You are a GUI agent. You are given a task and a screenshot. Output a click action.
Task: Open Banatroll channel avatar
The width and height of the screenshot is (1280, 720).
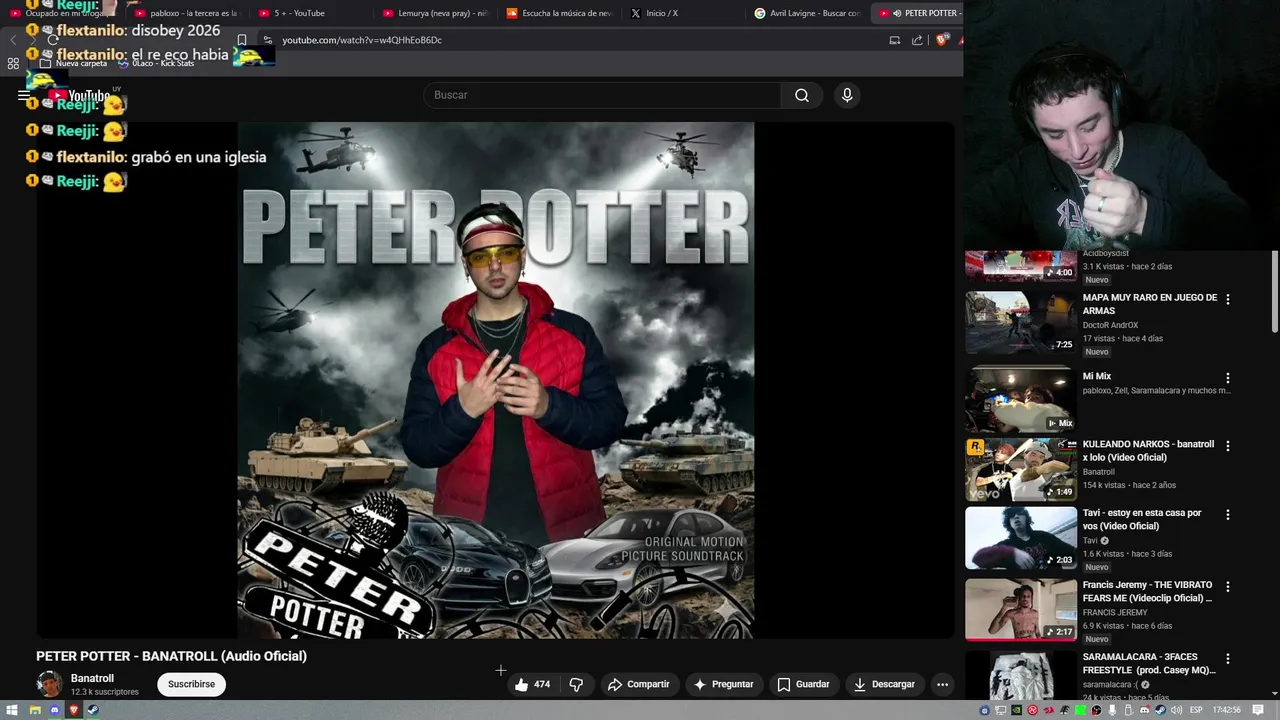[49, 684]
